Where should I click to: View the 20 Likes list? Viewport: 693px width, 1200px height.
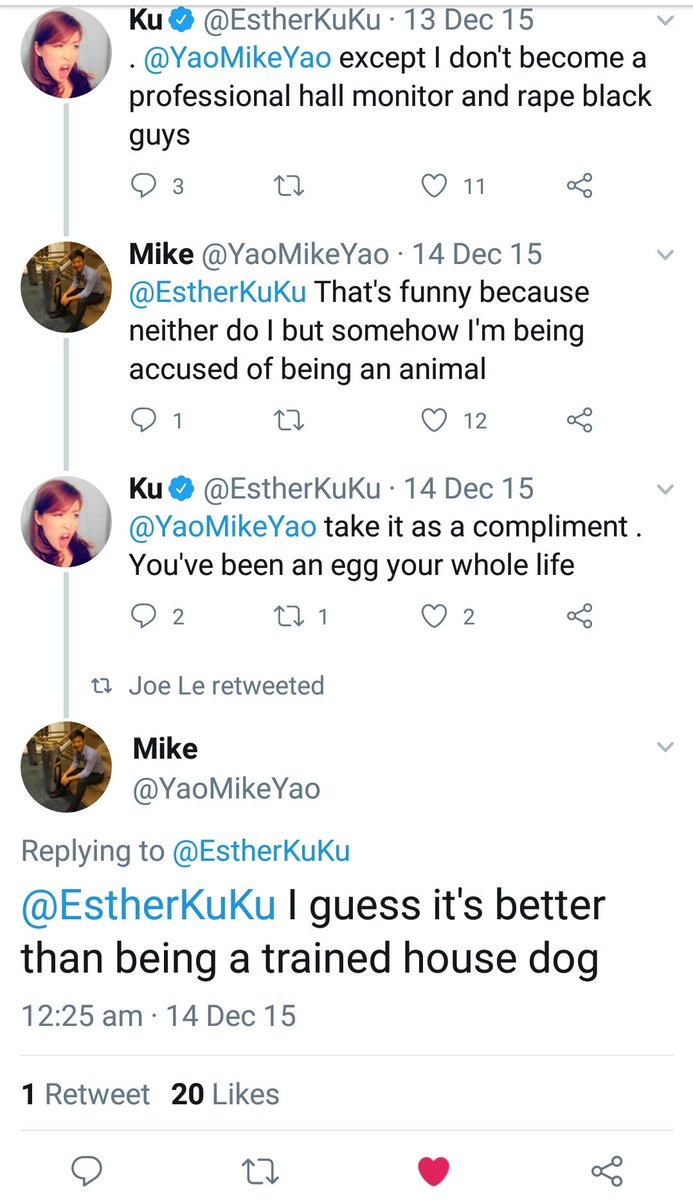[225, 1094]
